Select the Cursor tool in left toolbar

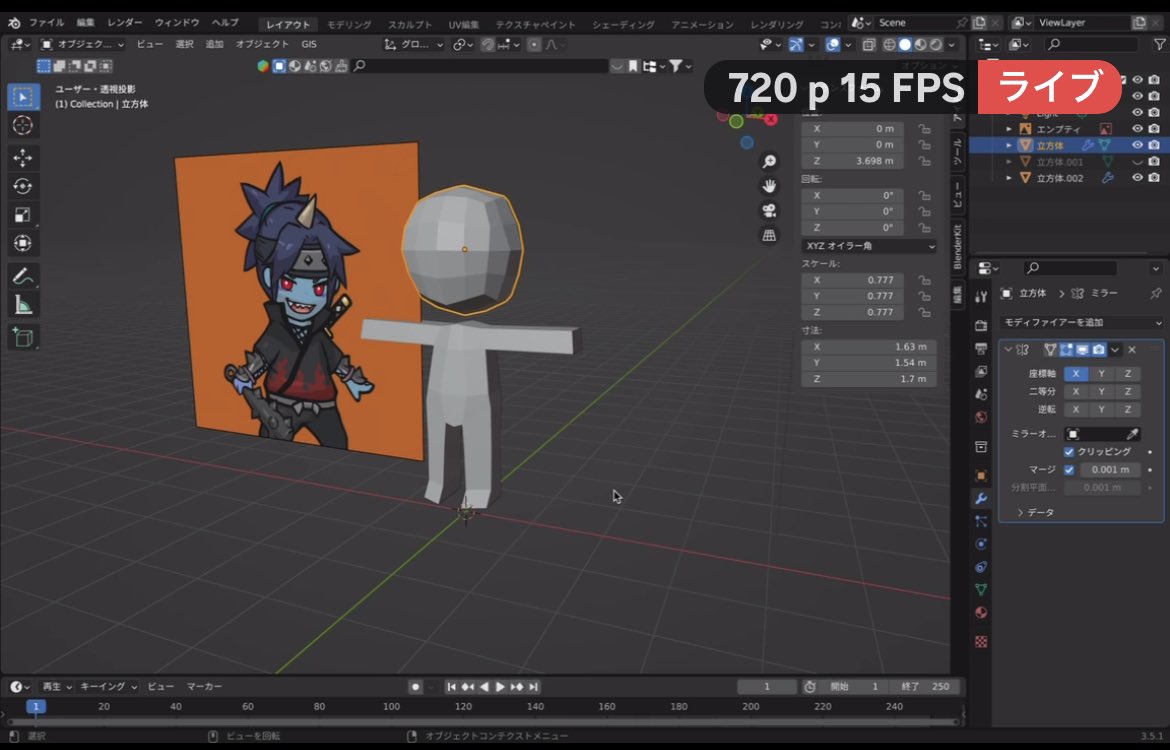click(22, 125)
